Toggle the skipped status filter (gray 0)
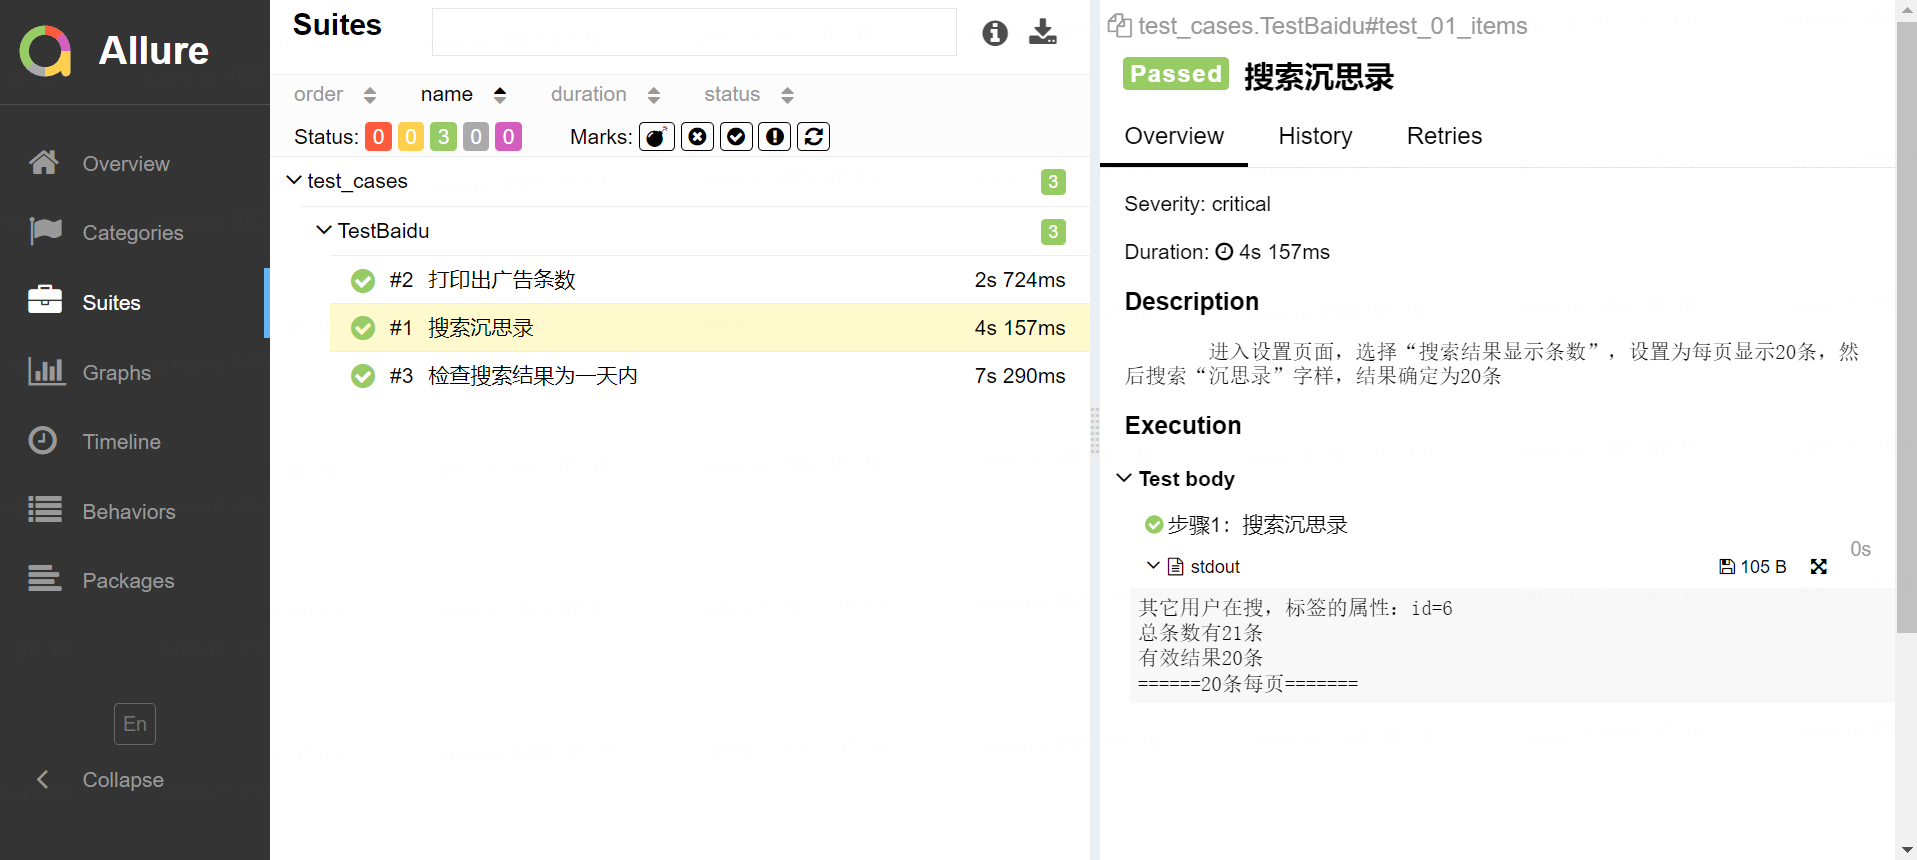Viewport: 1917px width, 860px height. (476, 137)
